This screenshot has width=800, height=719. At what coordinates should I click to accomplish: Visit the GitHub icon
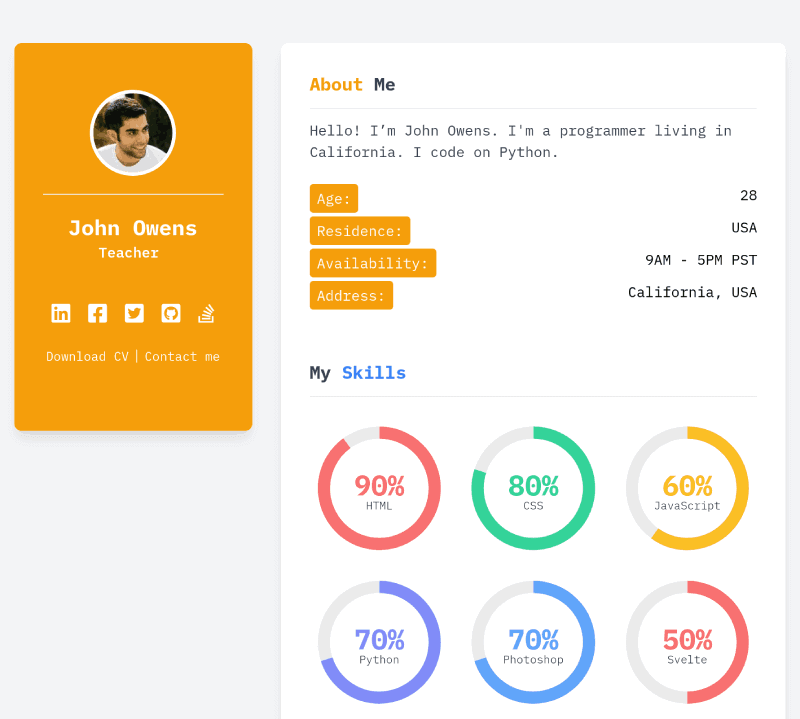pos(170,313)
